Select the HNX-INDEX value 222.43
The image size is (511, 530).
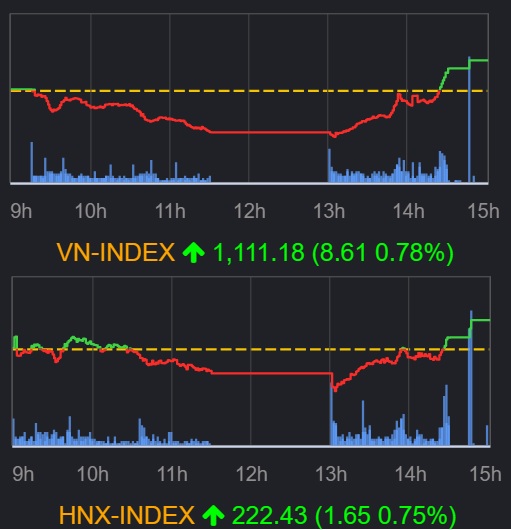(270, 515)
